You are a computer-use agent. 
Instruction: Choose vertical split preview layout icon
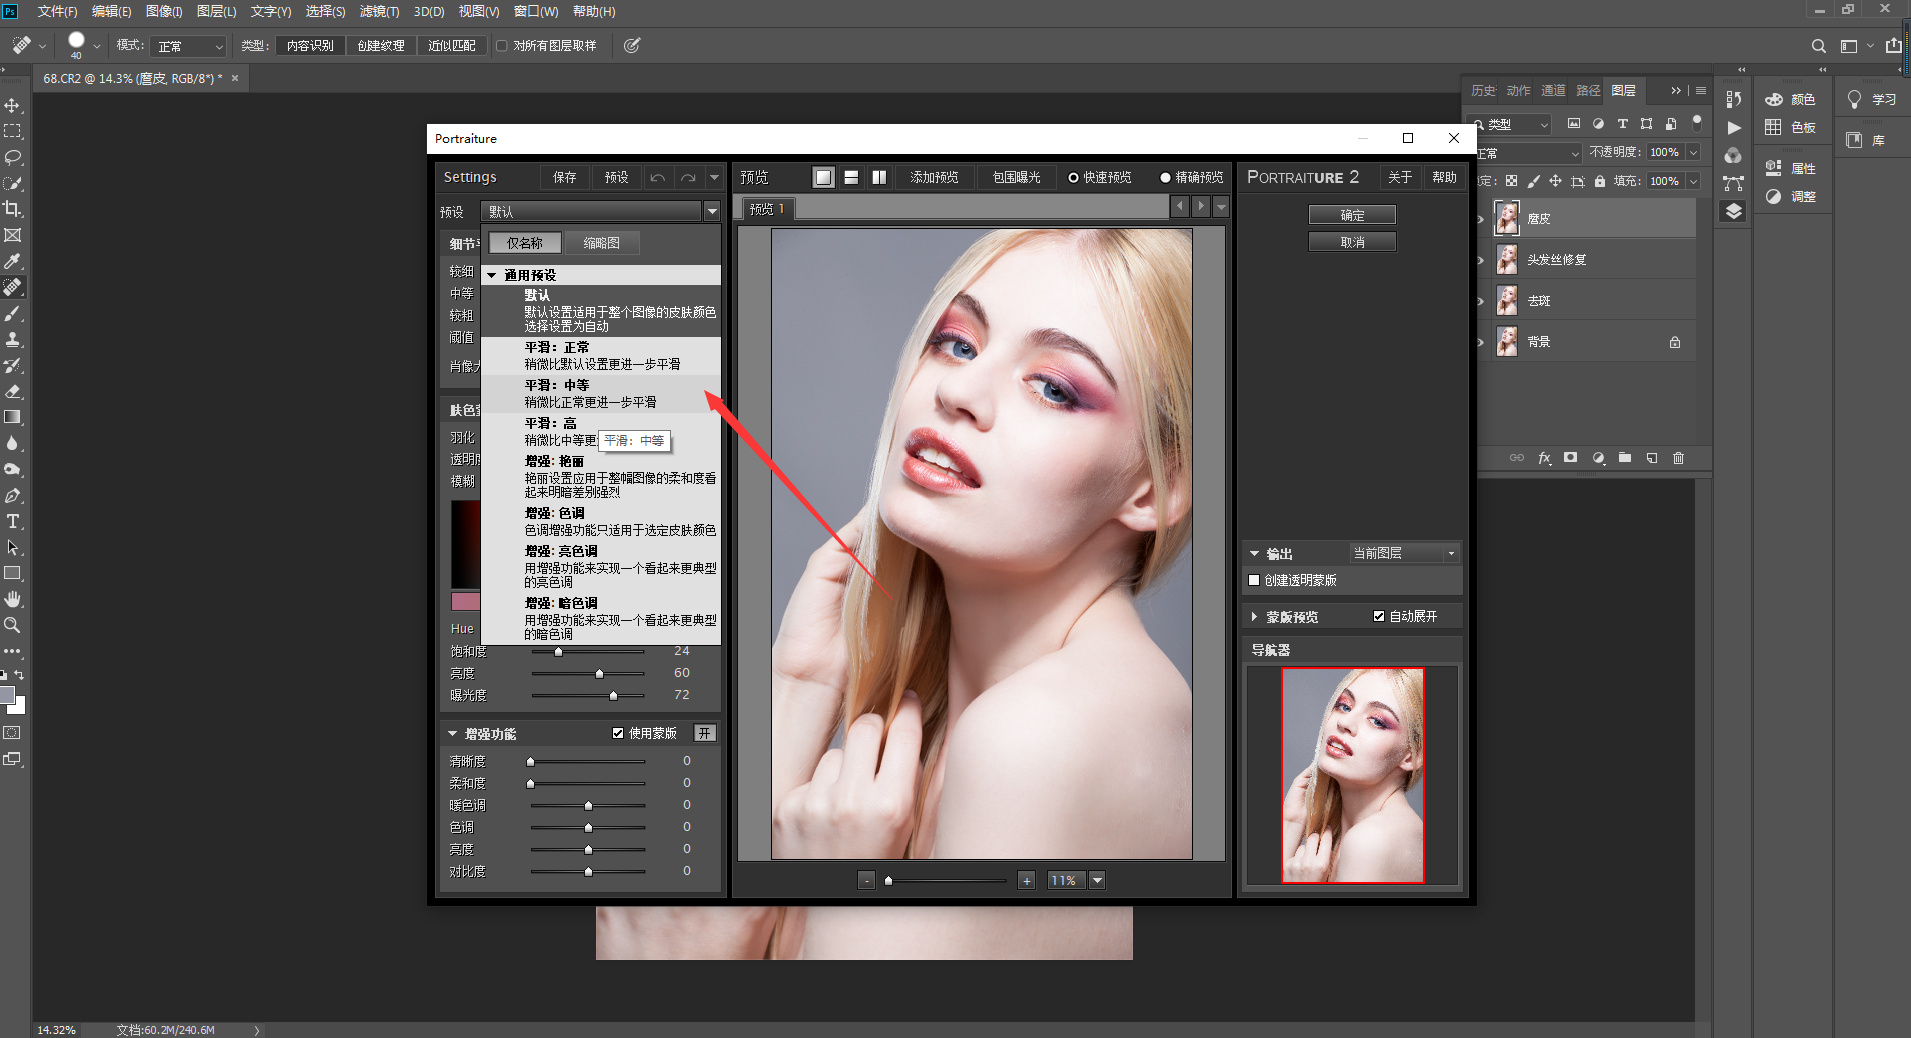tap(879, 177)
